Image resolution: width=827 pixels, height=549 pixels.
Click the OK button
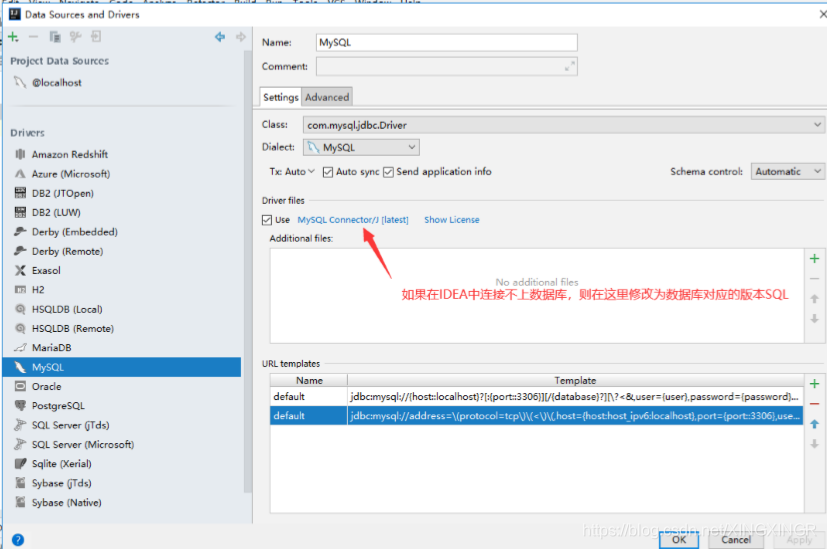(679, 540)
